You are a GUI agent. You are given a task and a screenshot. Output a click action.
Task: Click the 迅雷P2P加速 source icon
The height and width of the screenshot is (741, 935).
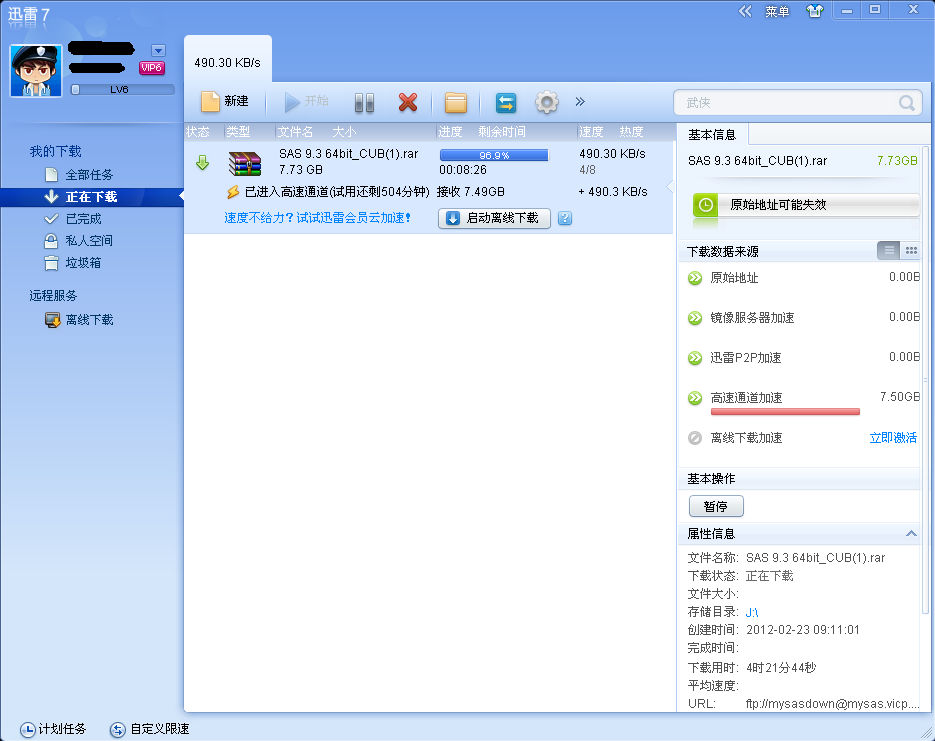click(x=695, y=358)
